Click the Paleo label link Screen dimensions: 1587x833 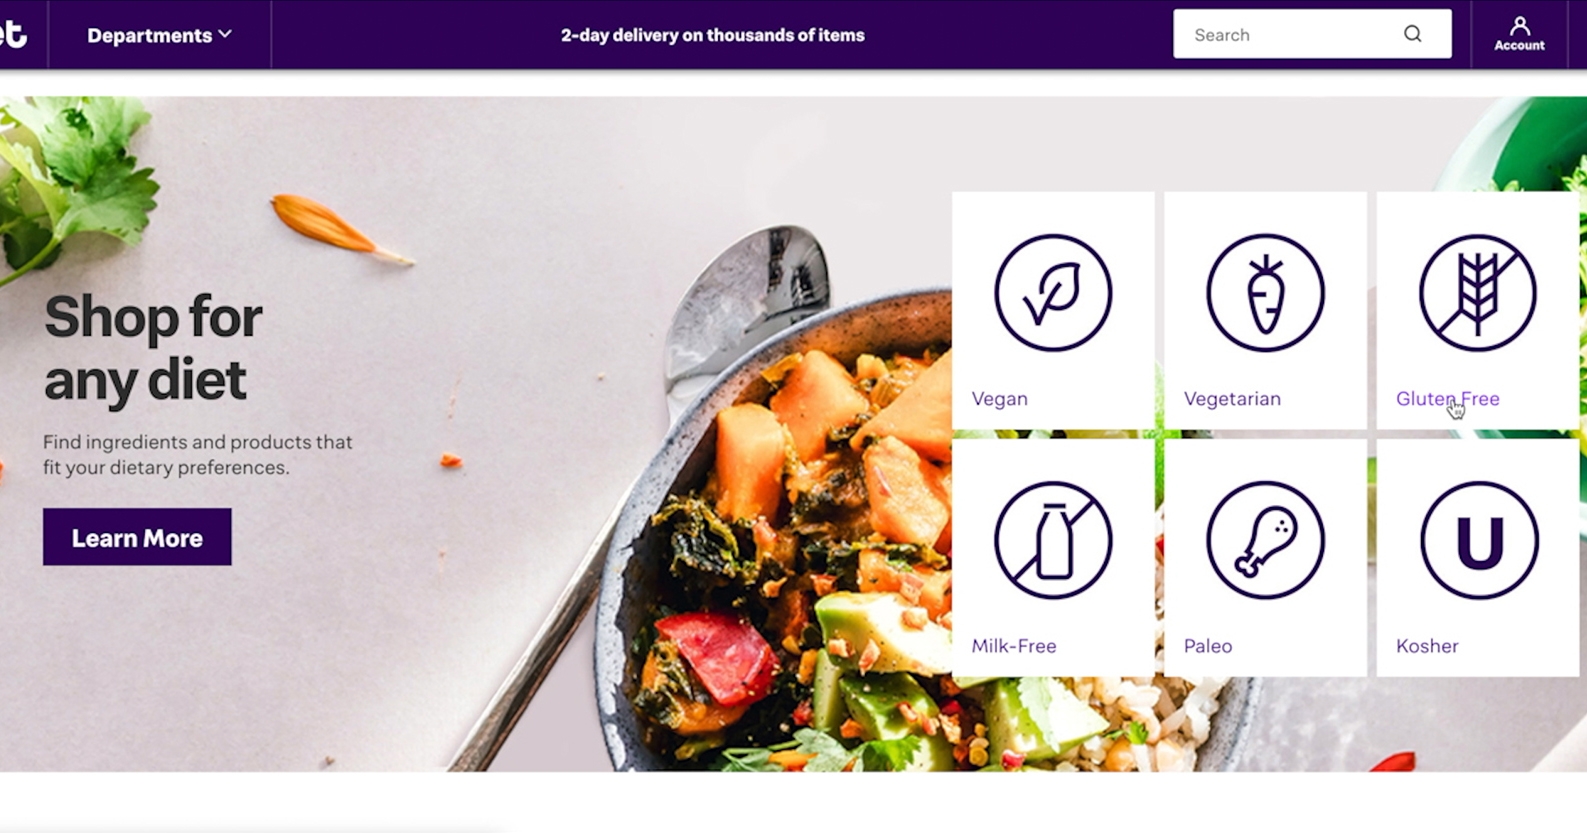tap(1208, 646)
